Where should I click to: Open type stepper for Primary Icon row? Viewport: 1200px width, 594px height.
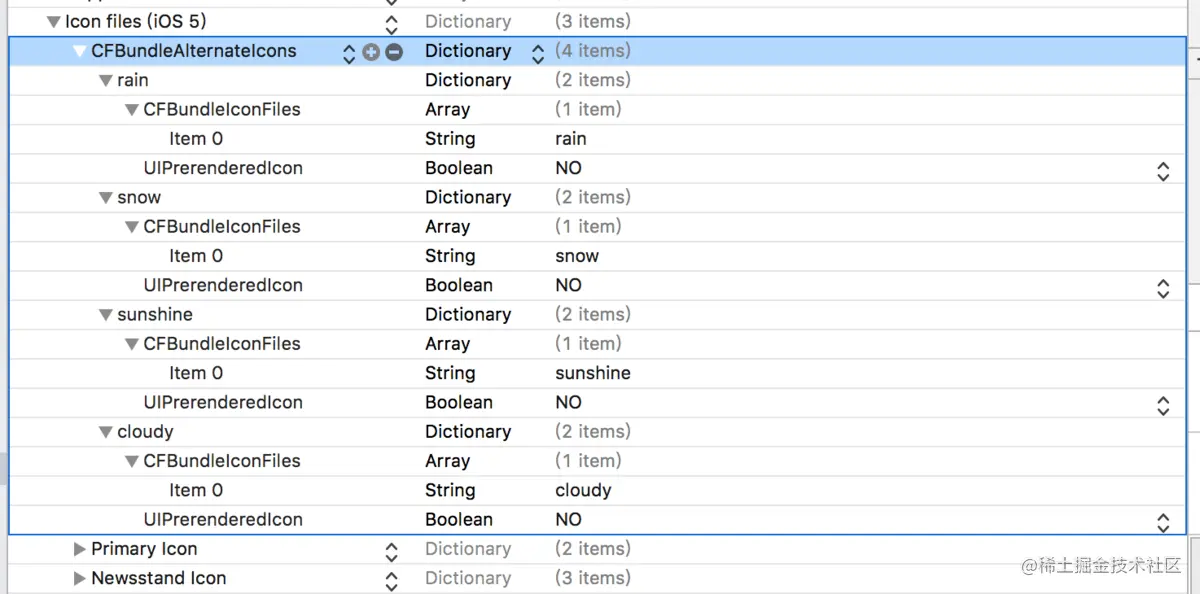click(392, 551)
